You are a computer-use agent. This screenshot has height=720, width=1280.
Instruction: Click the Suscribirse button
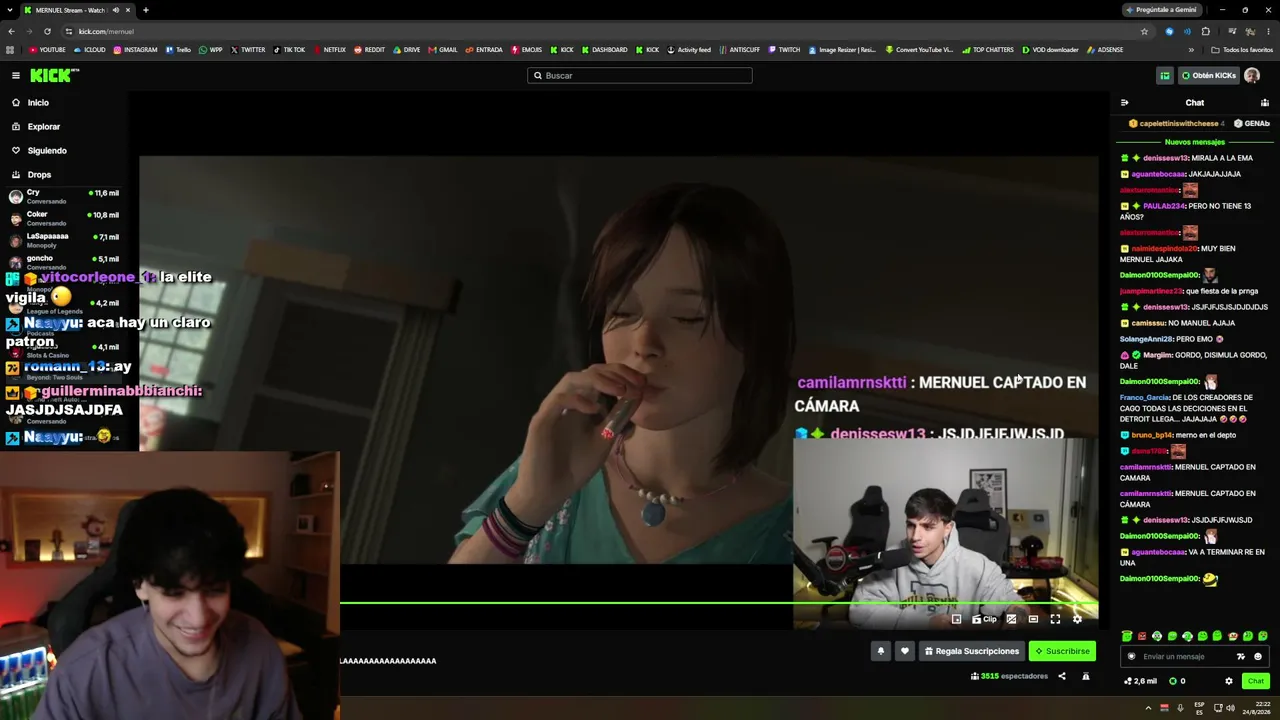[x=1062, y=651]
